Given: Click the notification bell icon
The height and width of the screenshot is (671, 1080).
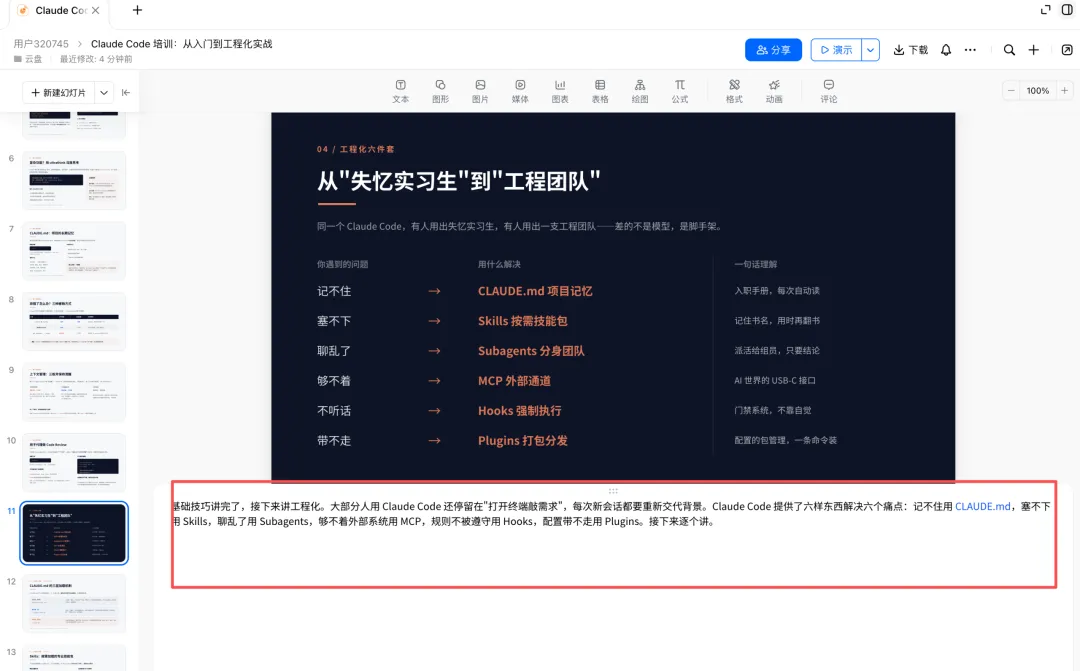Looking at the screenshot, I should coord(946,50).
